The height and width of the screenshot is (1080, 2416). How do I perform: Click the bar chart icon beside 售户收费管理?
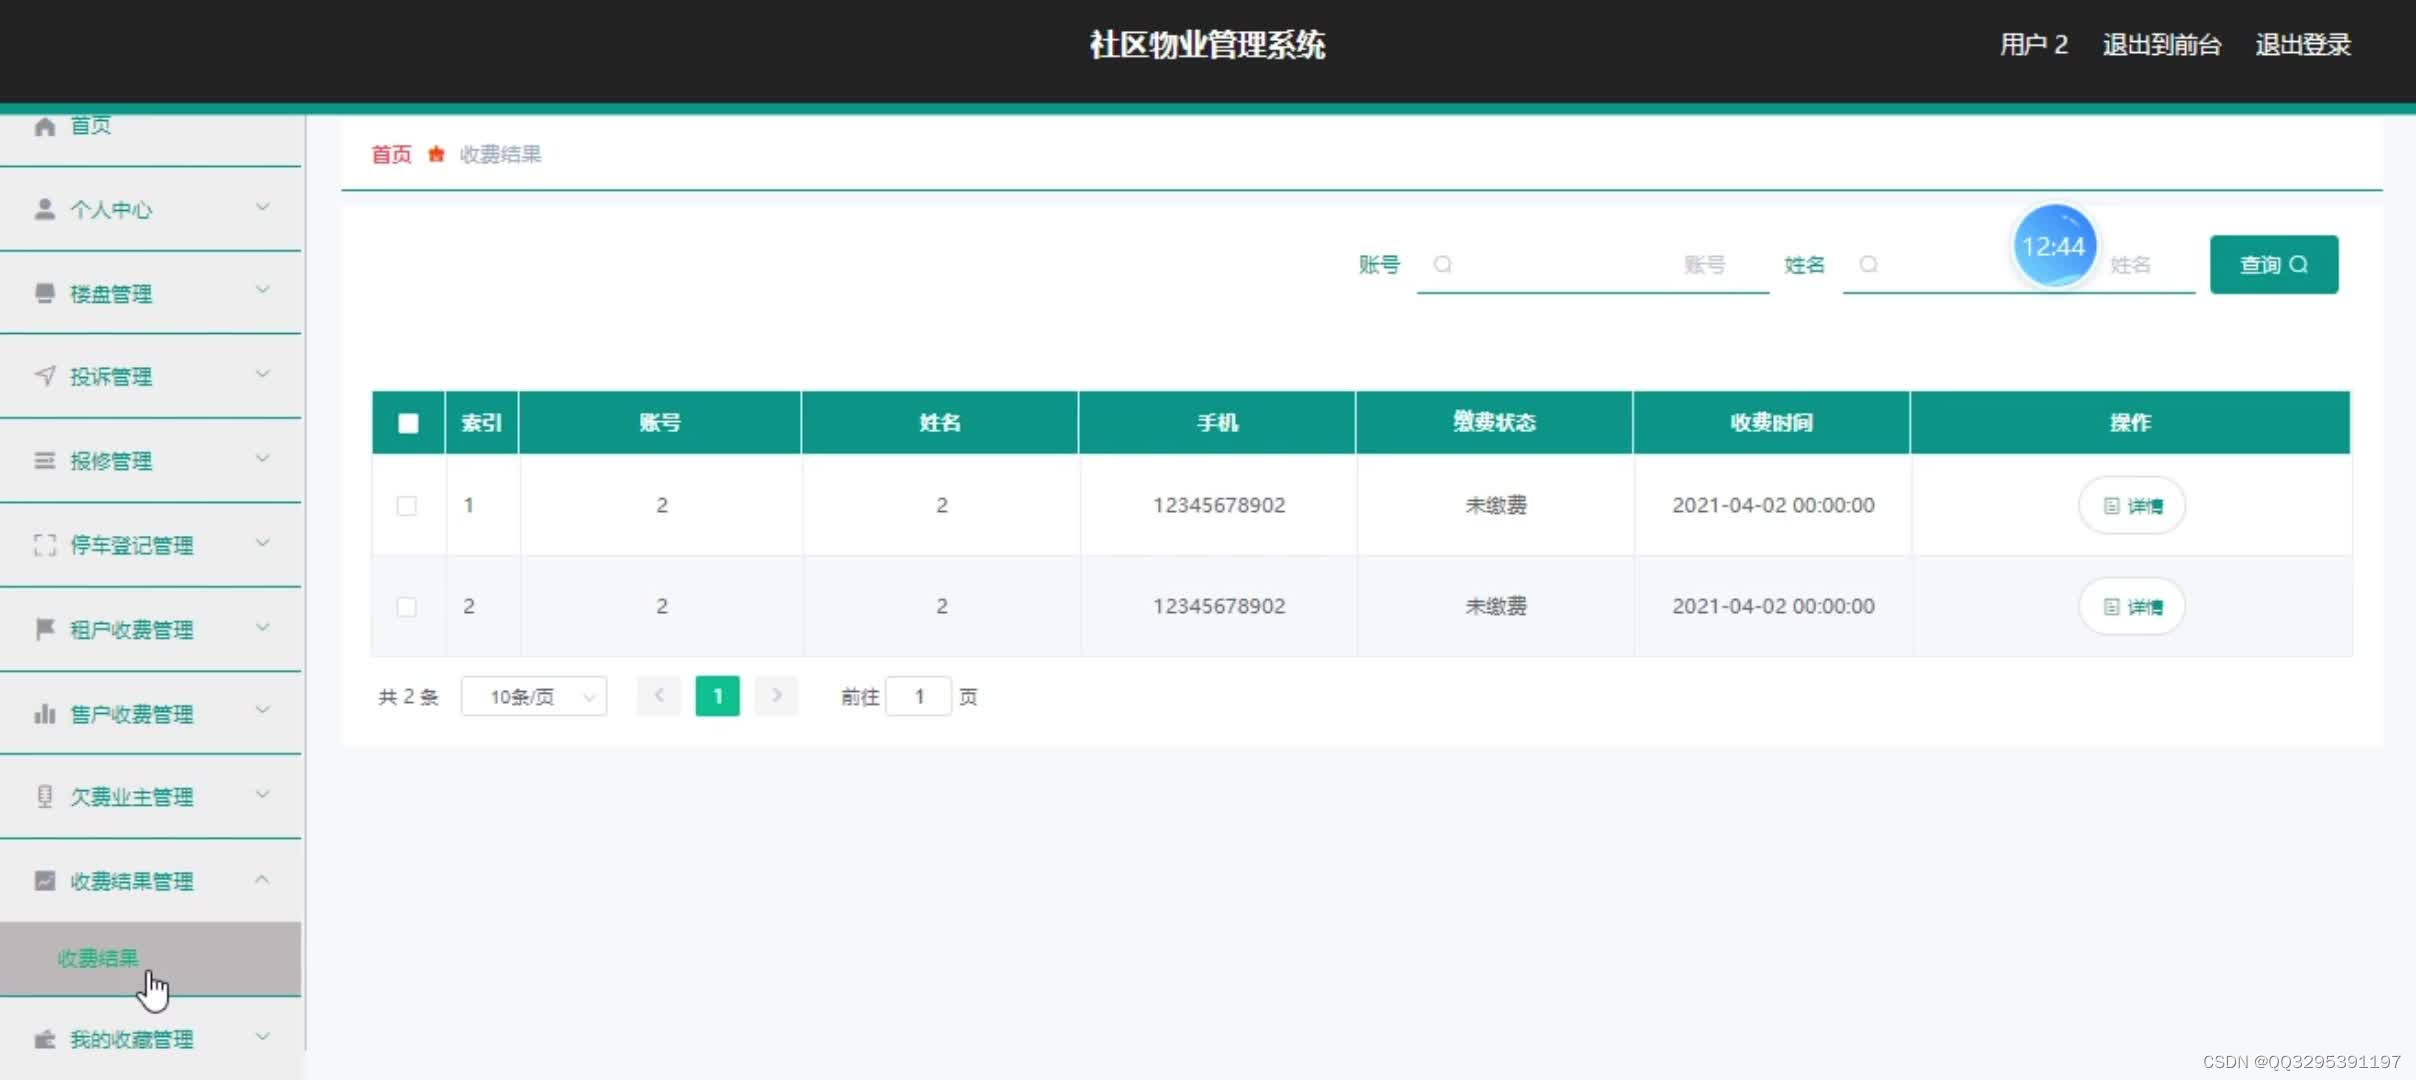pyautogui.click(x=44, y=713)
